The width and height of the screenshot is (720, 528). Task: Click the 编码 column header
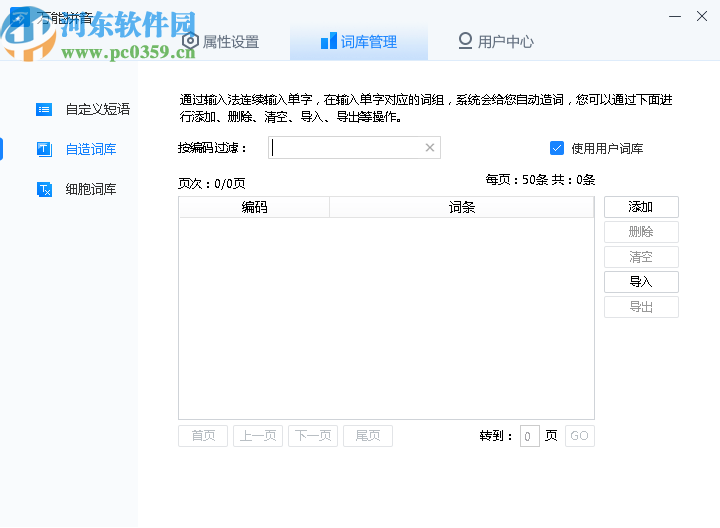[254, 208]
